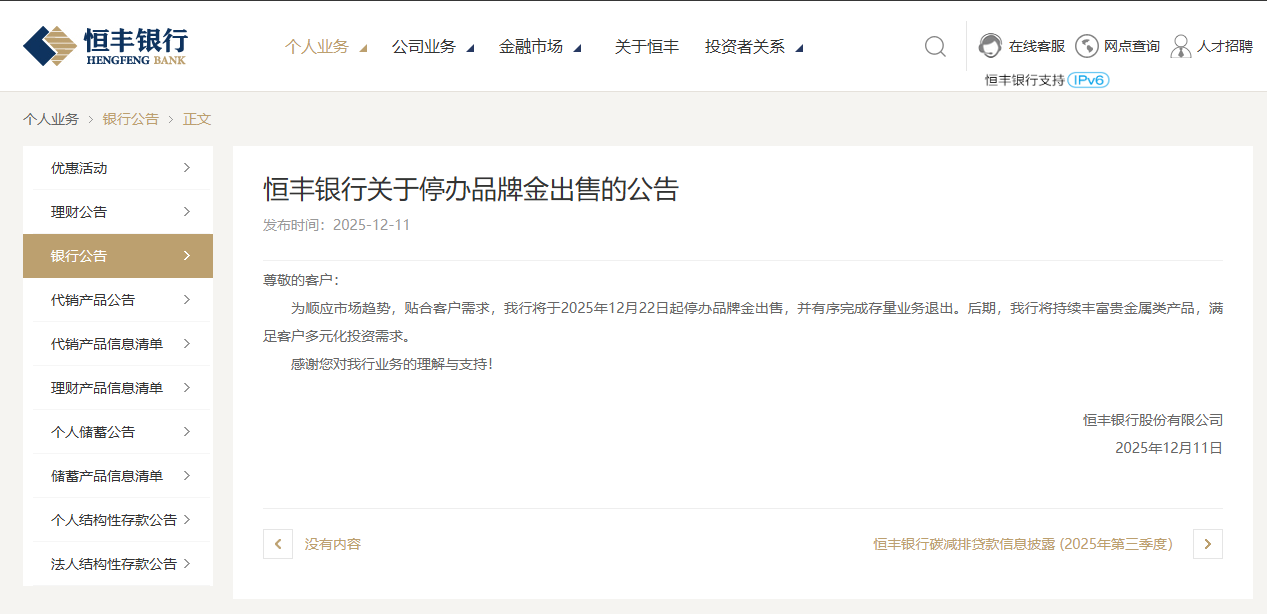Click the online customer service headset icon
The height and width of the screenshot is (614, 1267).
pyautogui.click(x=990, y=46)
